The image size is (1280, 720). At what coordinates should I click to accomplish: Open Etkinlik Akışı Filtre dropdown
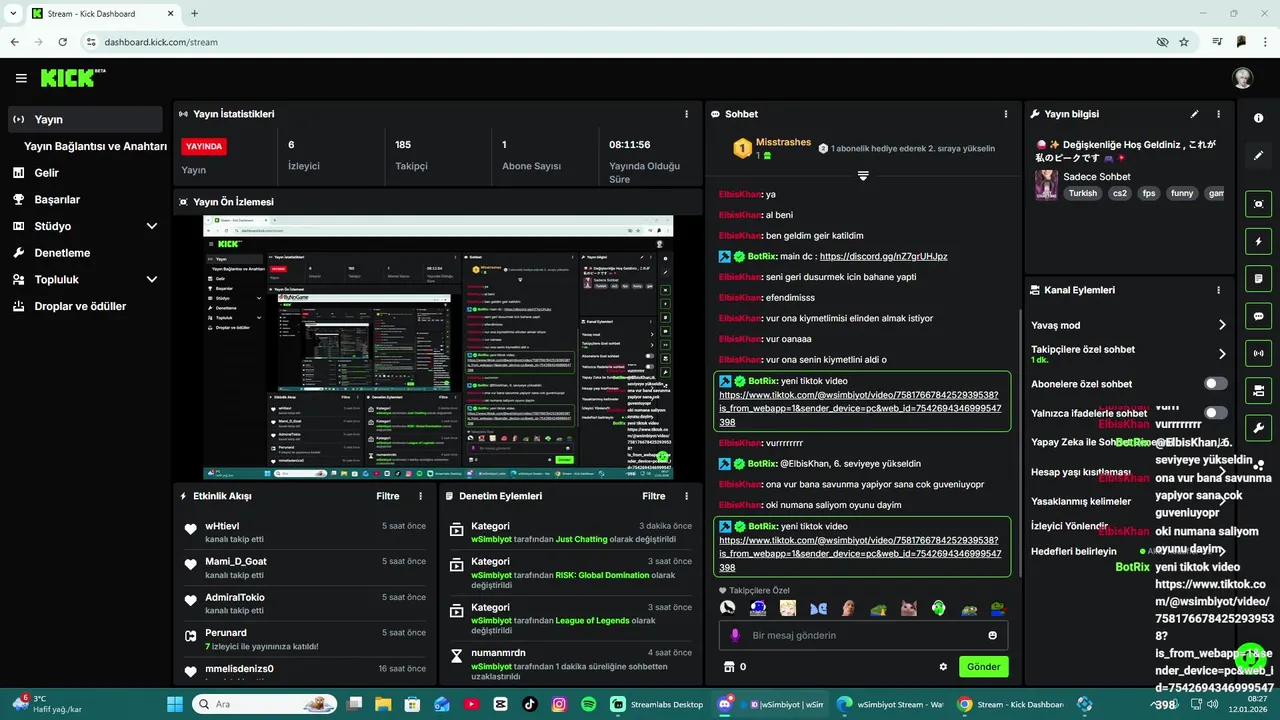[388, 496]
